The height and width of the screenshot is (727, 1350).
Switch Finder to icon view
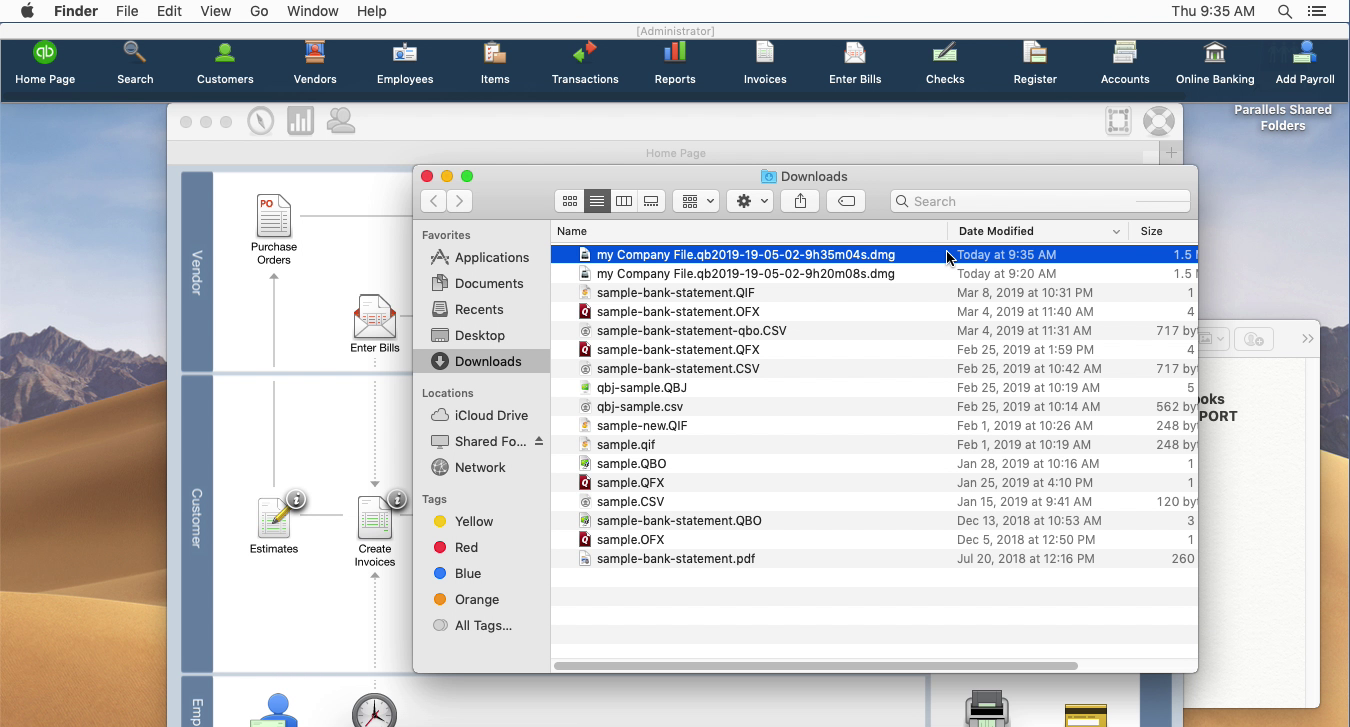pyautogui.click(x=570, y=201)
